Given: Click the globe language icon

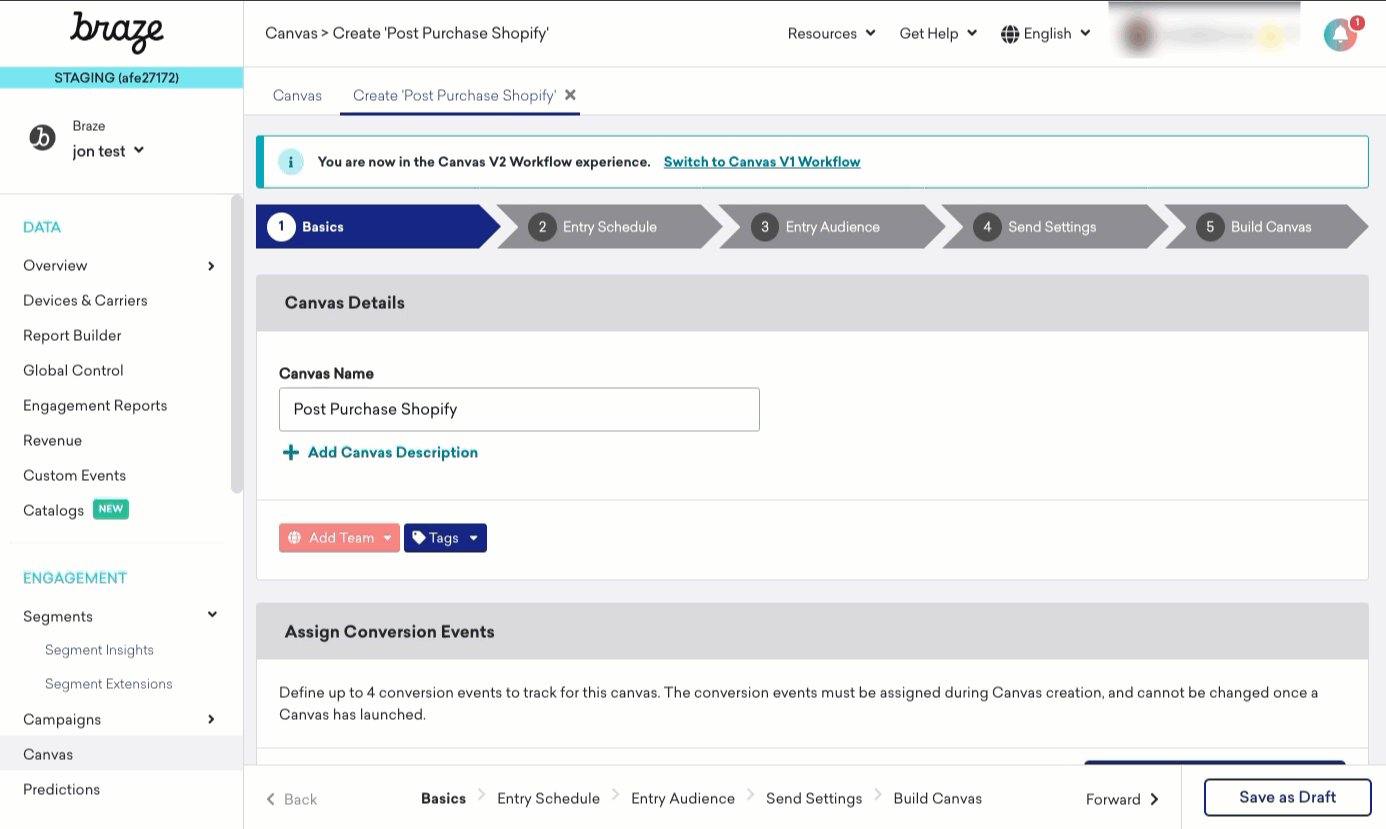Looking at the screenshot, I should coord(1010,34).
